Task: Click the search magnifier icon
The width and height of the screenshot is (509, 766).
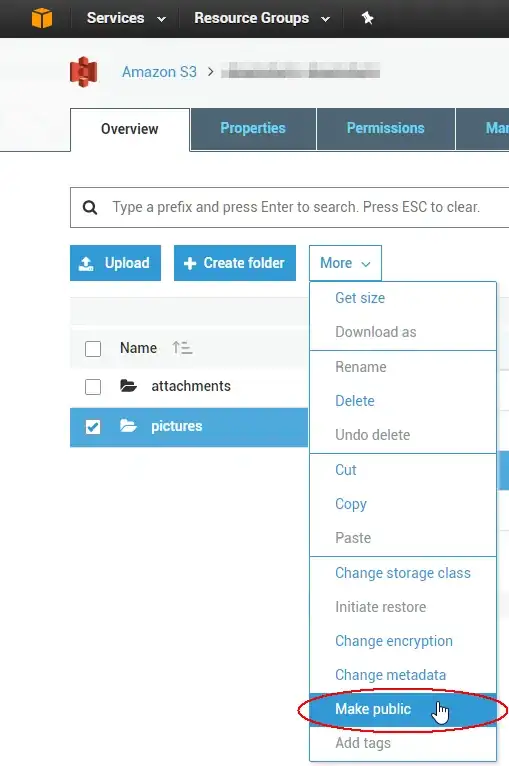Action: [x=90, y=207]
